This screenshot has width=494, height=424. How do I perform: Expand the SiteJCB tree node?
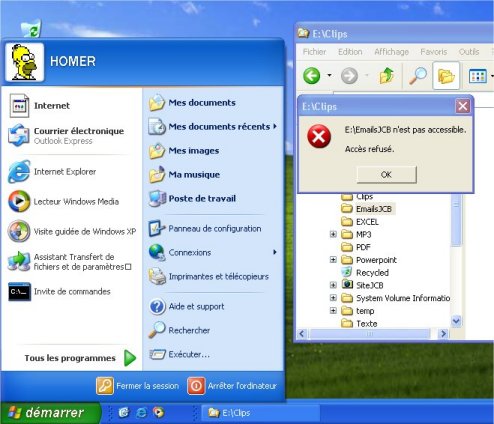(x=333, y=285)
